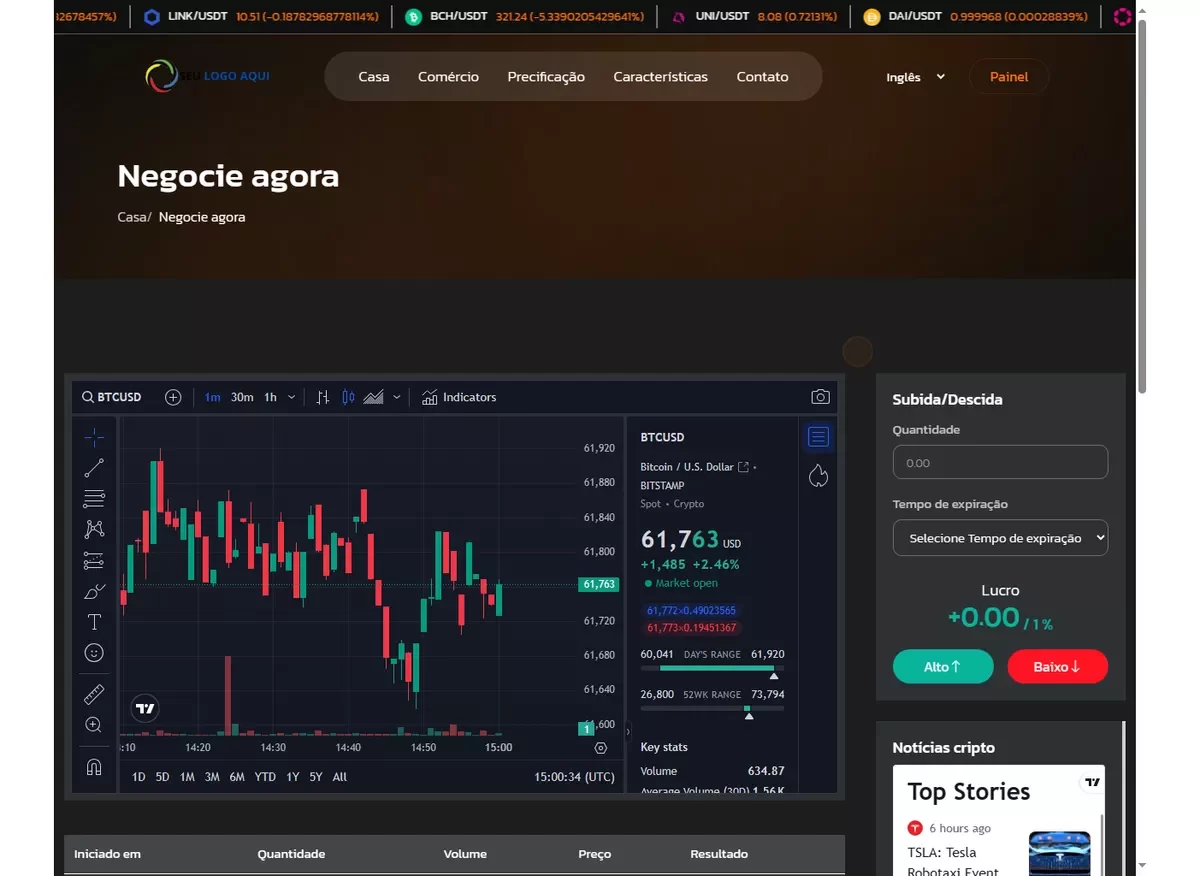
Task: Select the ruler measure tool
Action: [94, 694]
